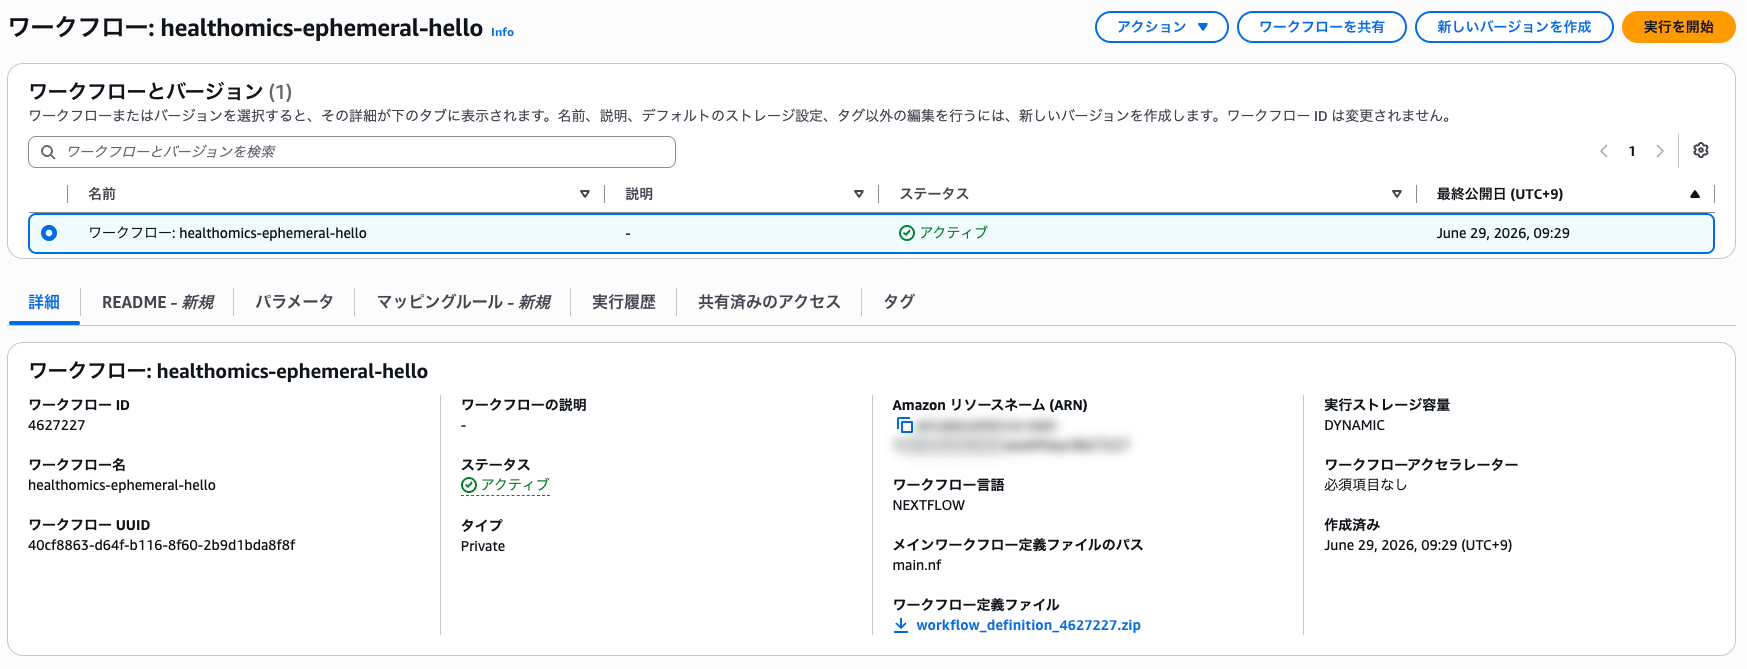Screen dimensions: 1747x669
Task: Copy the ARN with the copy icon
Action: coord(905,426)
